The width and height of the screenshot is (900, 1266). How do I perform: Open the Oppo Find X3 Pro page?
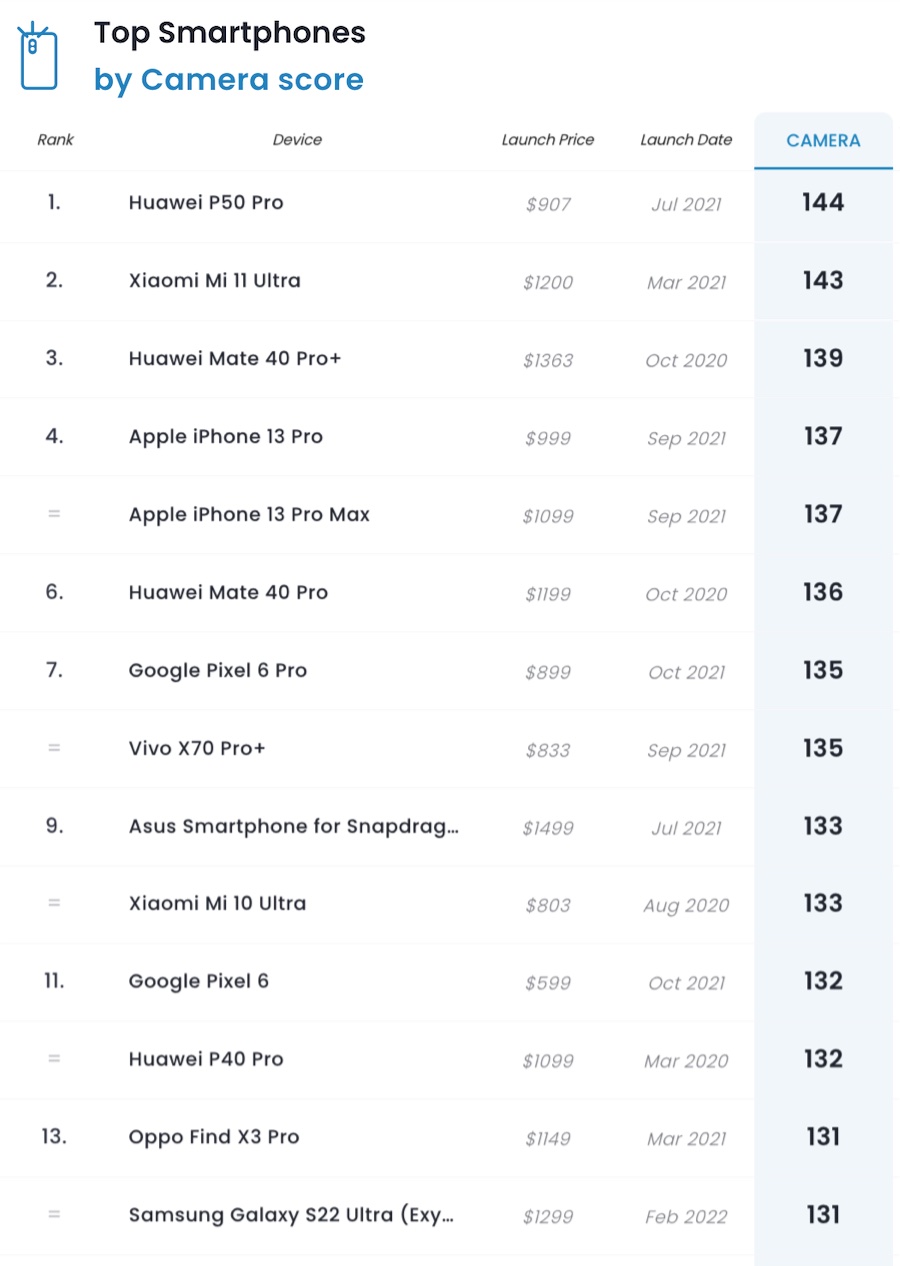[x=213, y=1138]
